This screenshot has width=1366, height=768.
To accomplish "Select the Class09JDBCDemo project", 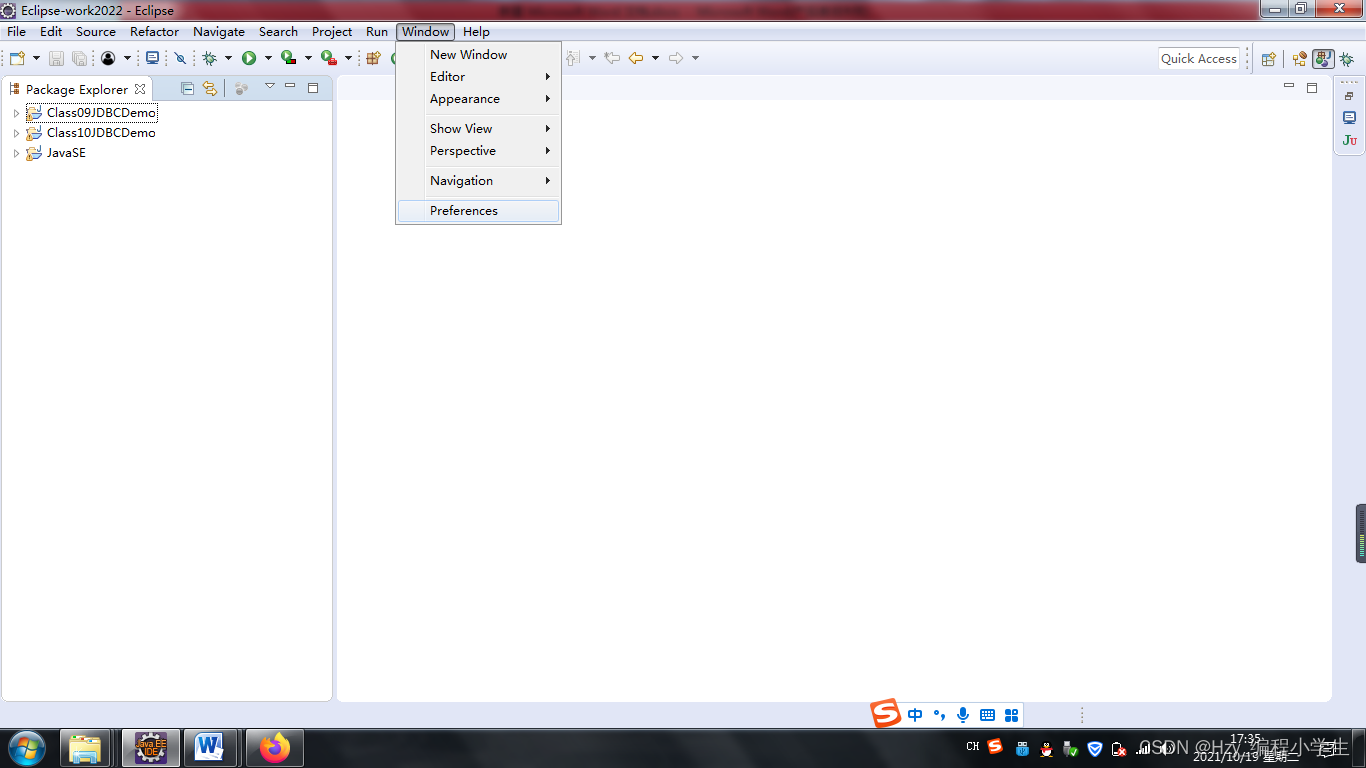I will coord(101,113).
